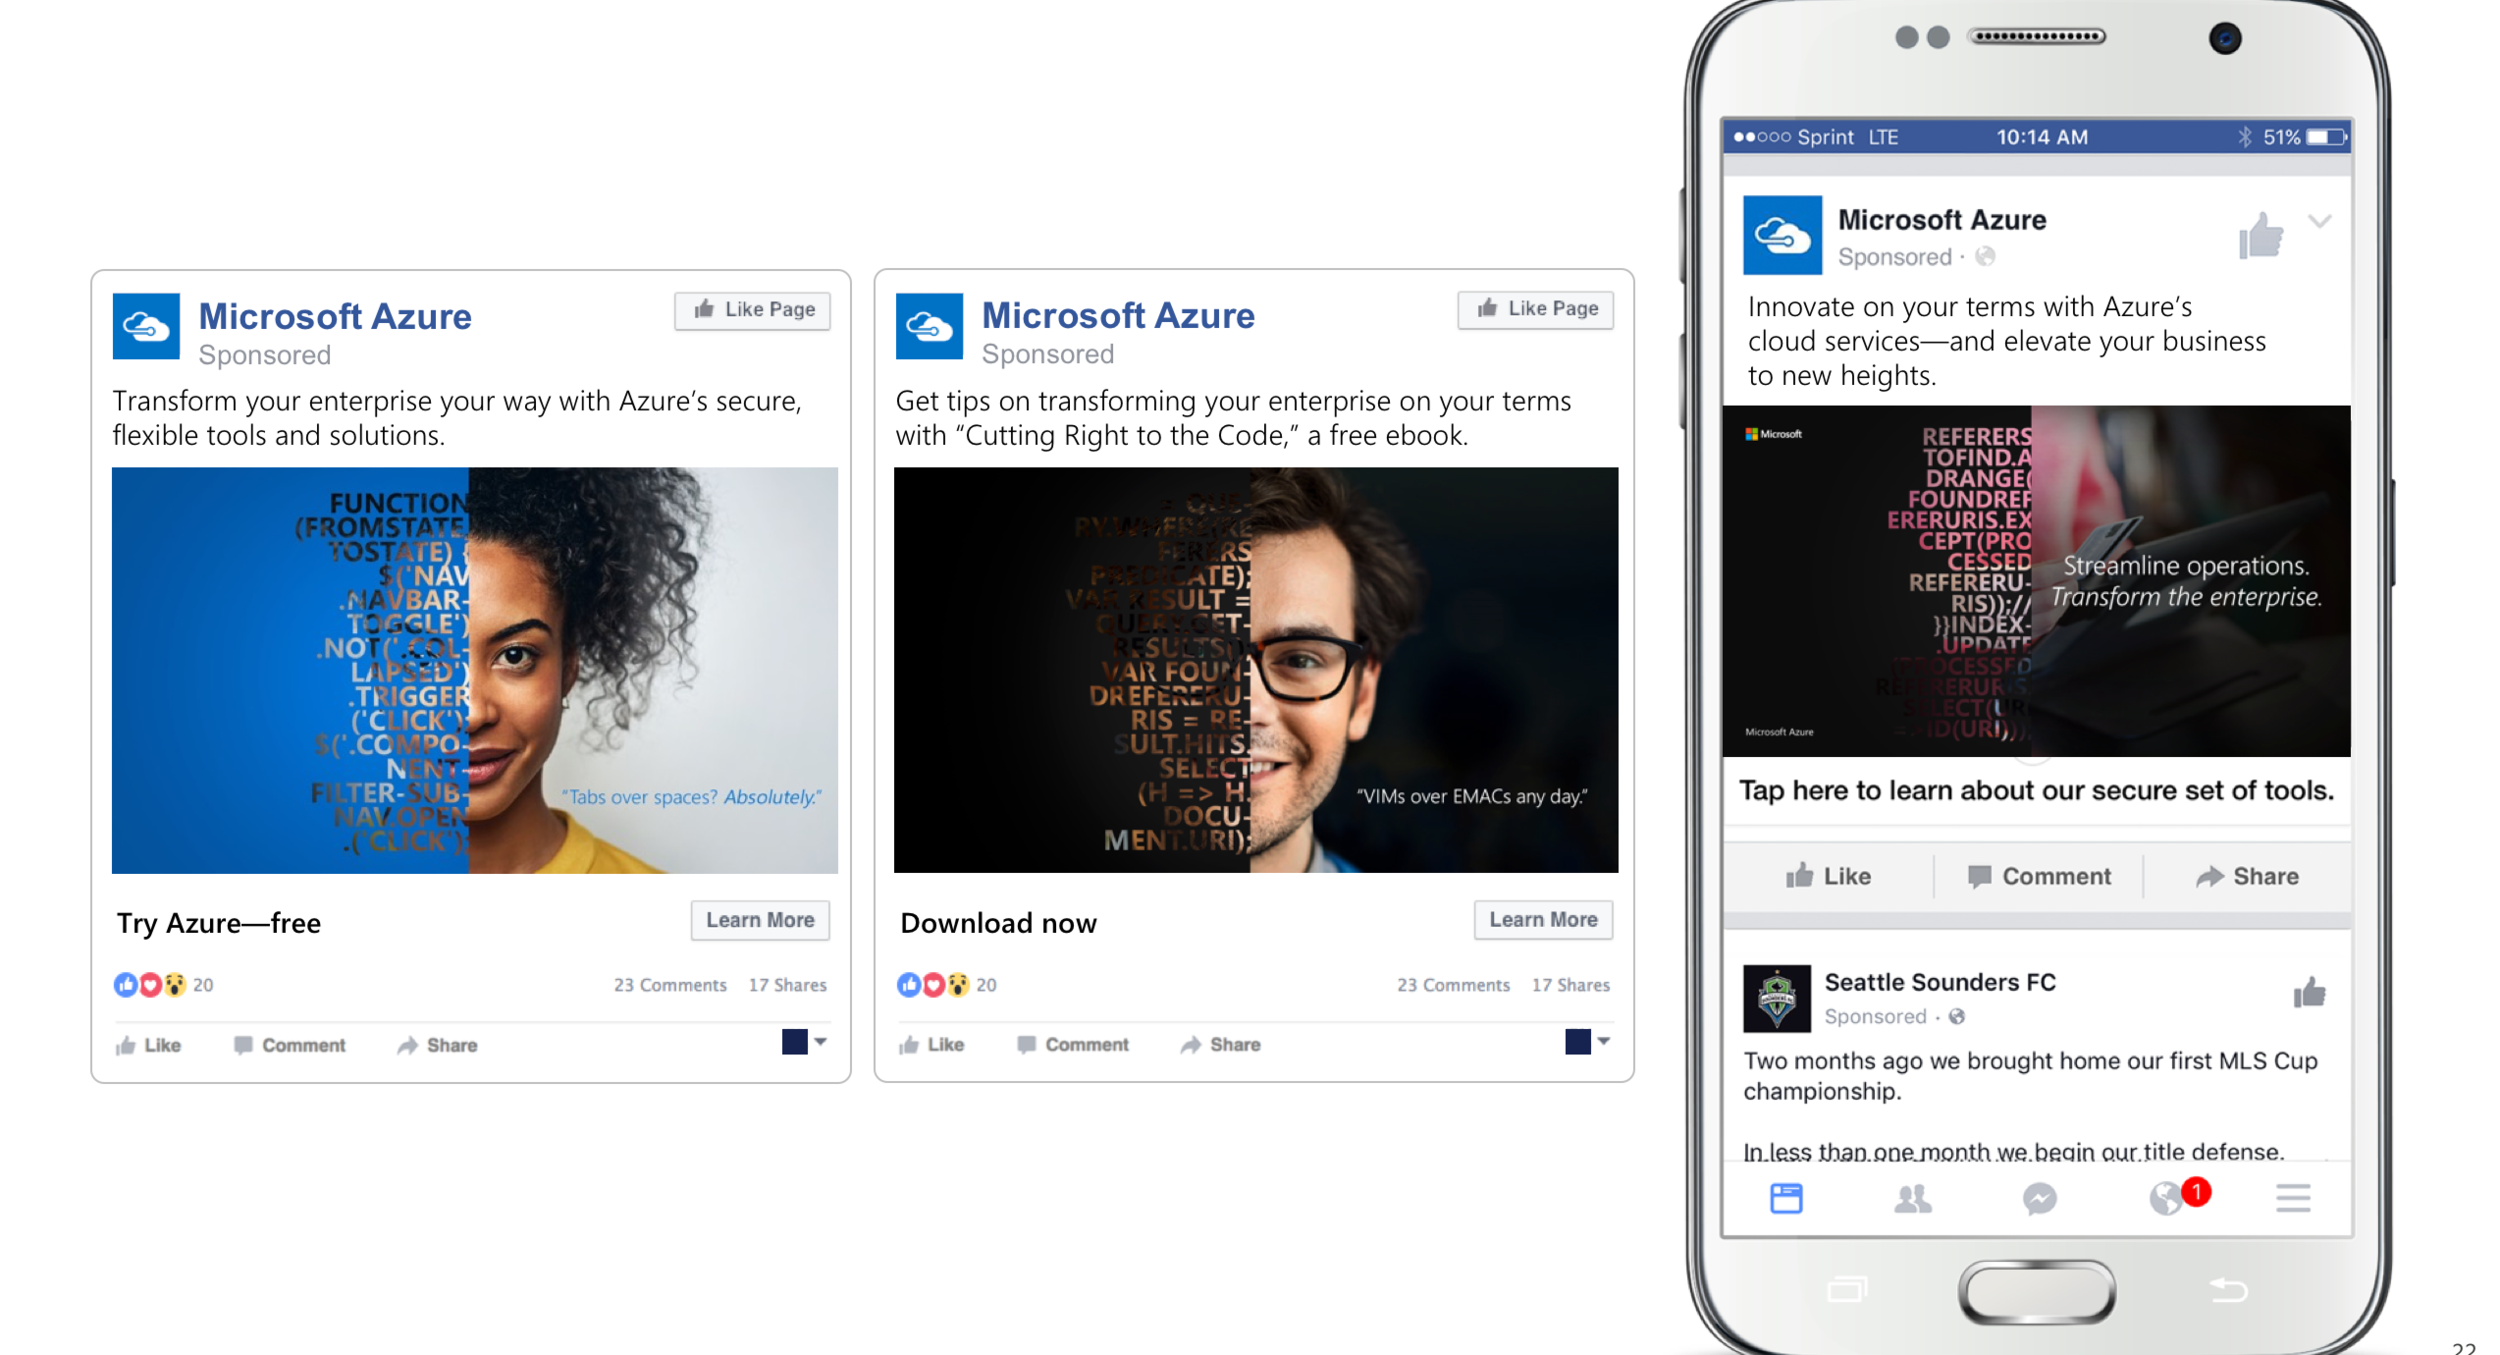Tap the Sprint signal strength dots
Image resolution: width=2500 pixels, height=1355 pixels.
(1762, 137)
